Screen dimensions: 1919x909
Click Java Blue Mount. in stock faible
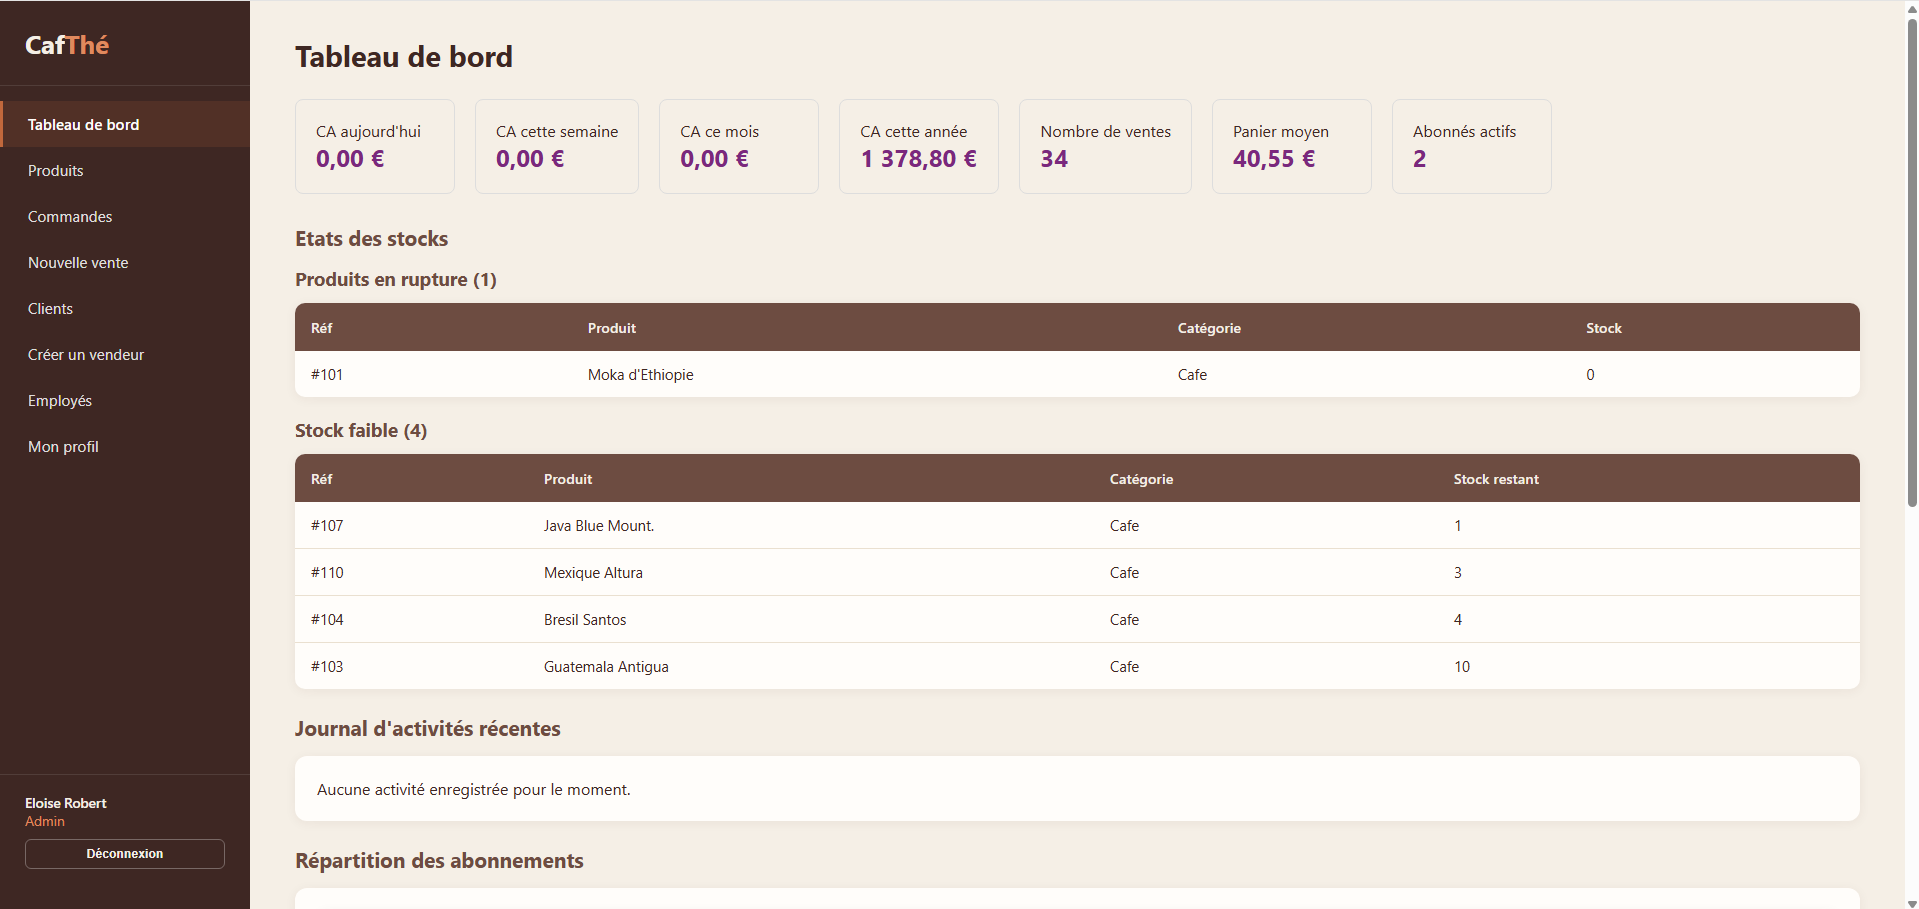(x=599, y=526)
